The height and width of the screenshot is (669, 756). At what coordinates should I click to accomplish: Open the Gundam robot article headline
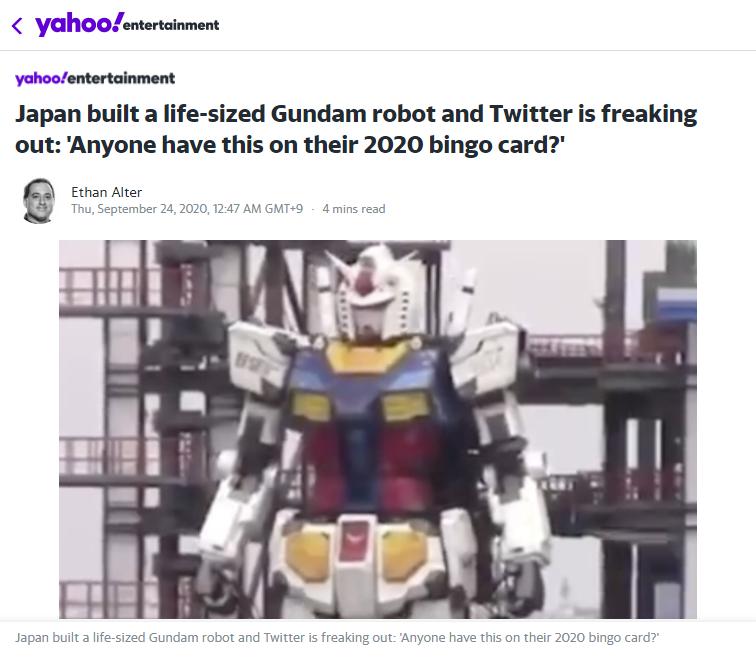[356, 129]
